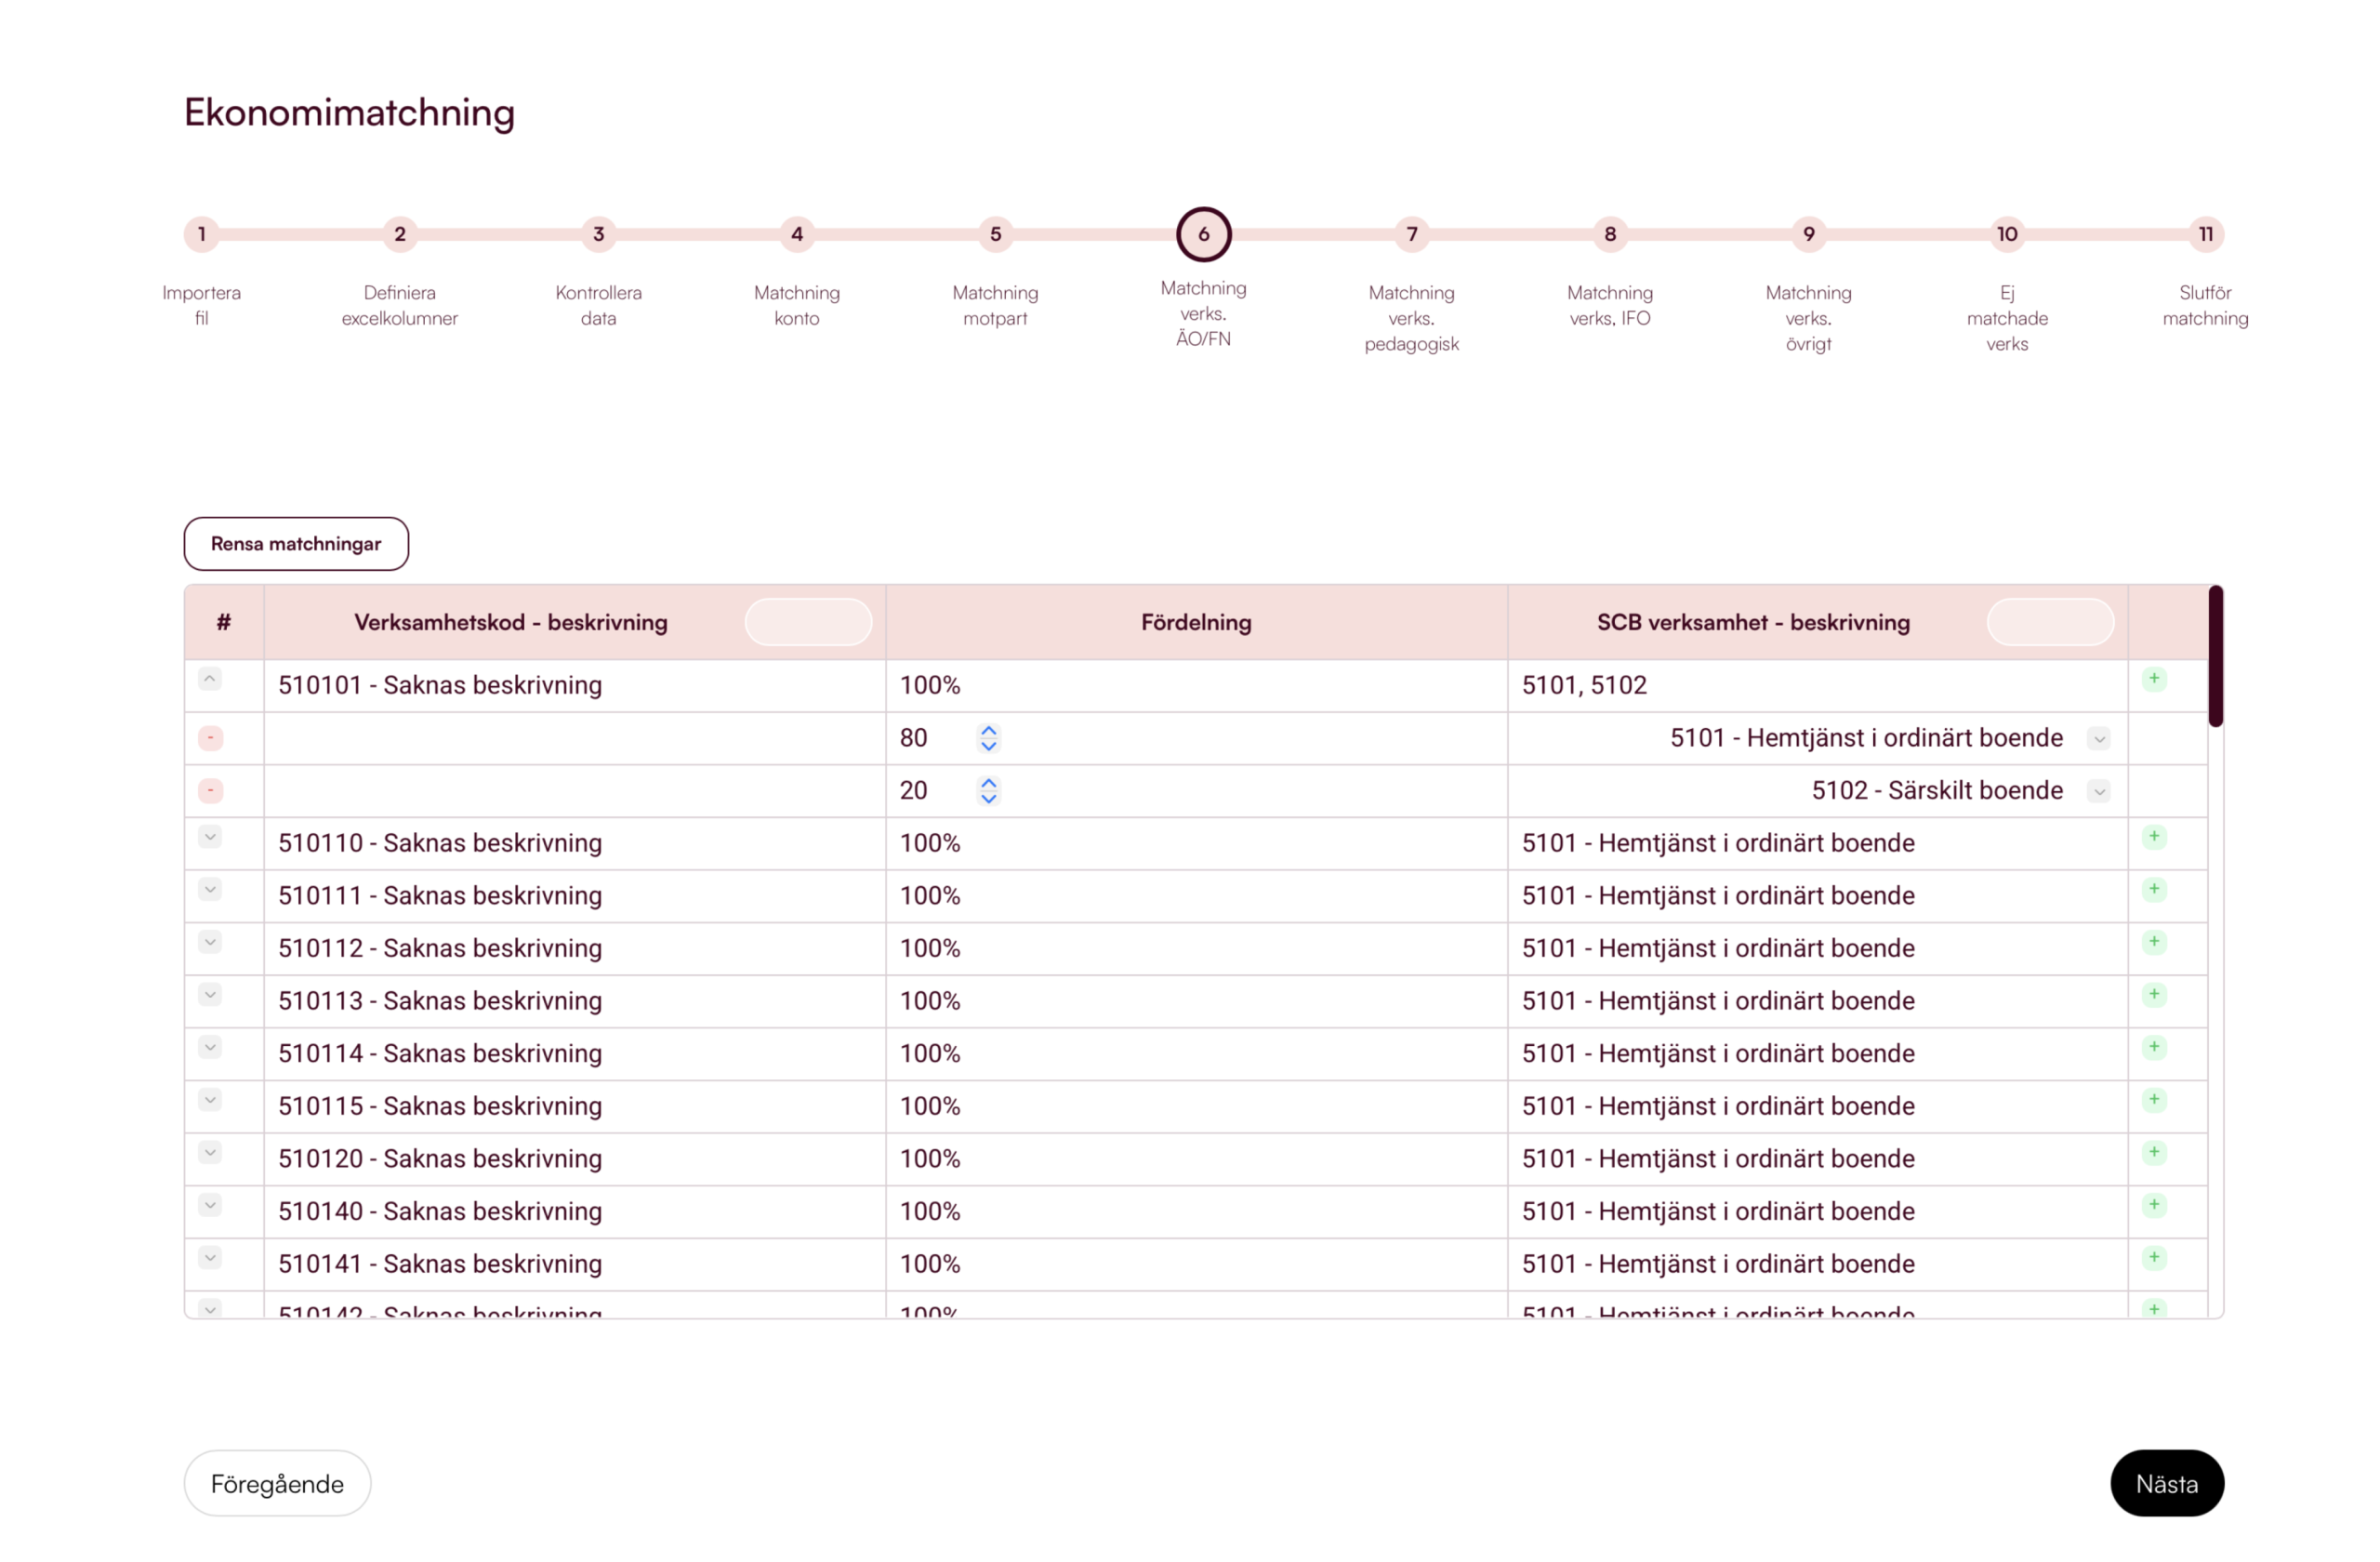
Task: Add split on row 510113 with plus
Action: pos(2153,994)
